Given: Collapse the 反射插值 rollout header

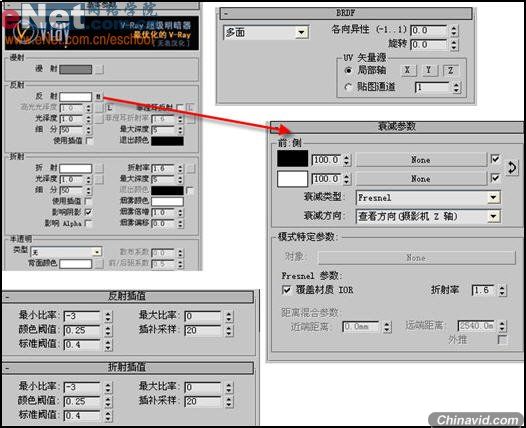Looking at the screenshot, I should tap(127, 297).
